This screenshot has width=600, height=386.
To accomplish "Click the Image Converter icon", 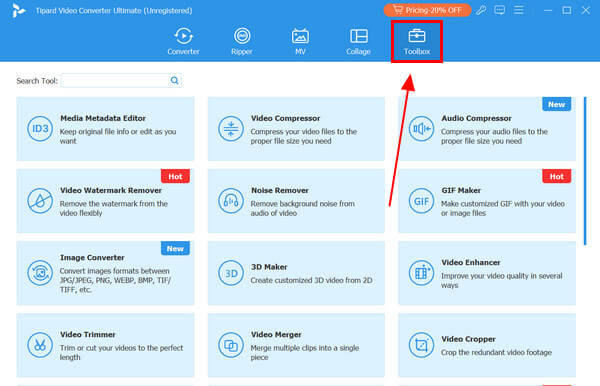I will pyautogui.click(x=40, y=273).
